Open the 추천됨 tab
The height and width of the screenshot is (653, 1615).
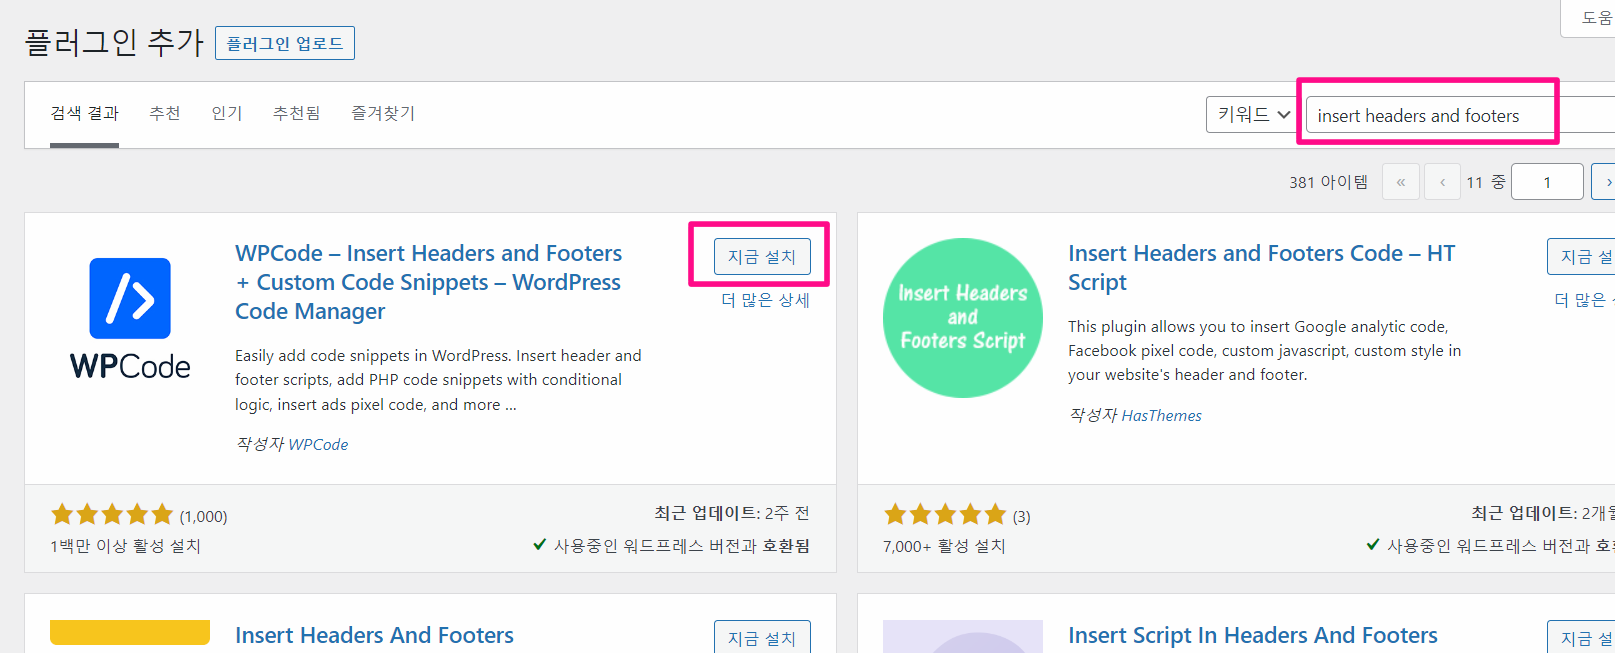click(297, 114)
